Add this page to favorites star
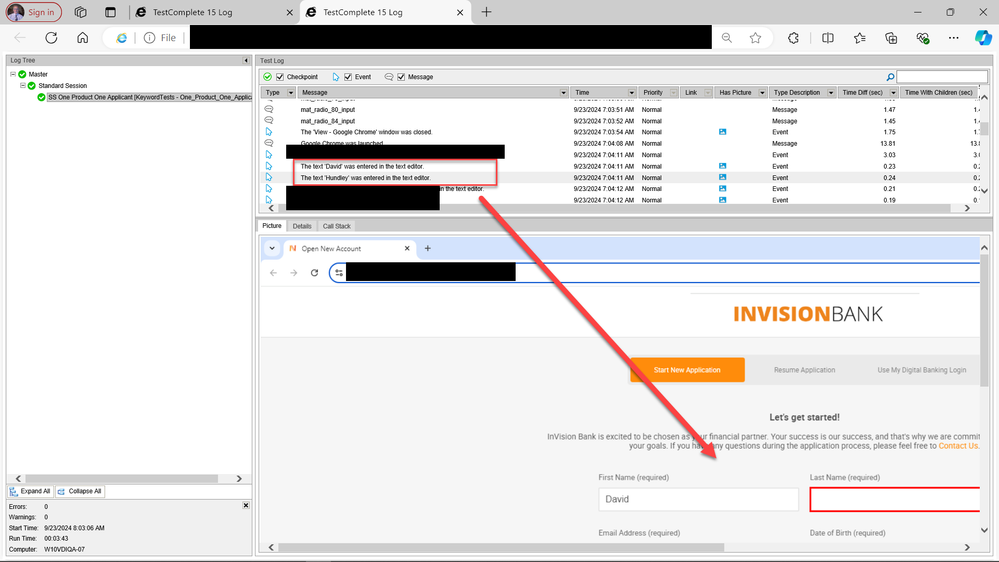999x562 pixels. (x=756, y=38)
